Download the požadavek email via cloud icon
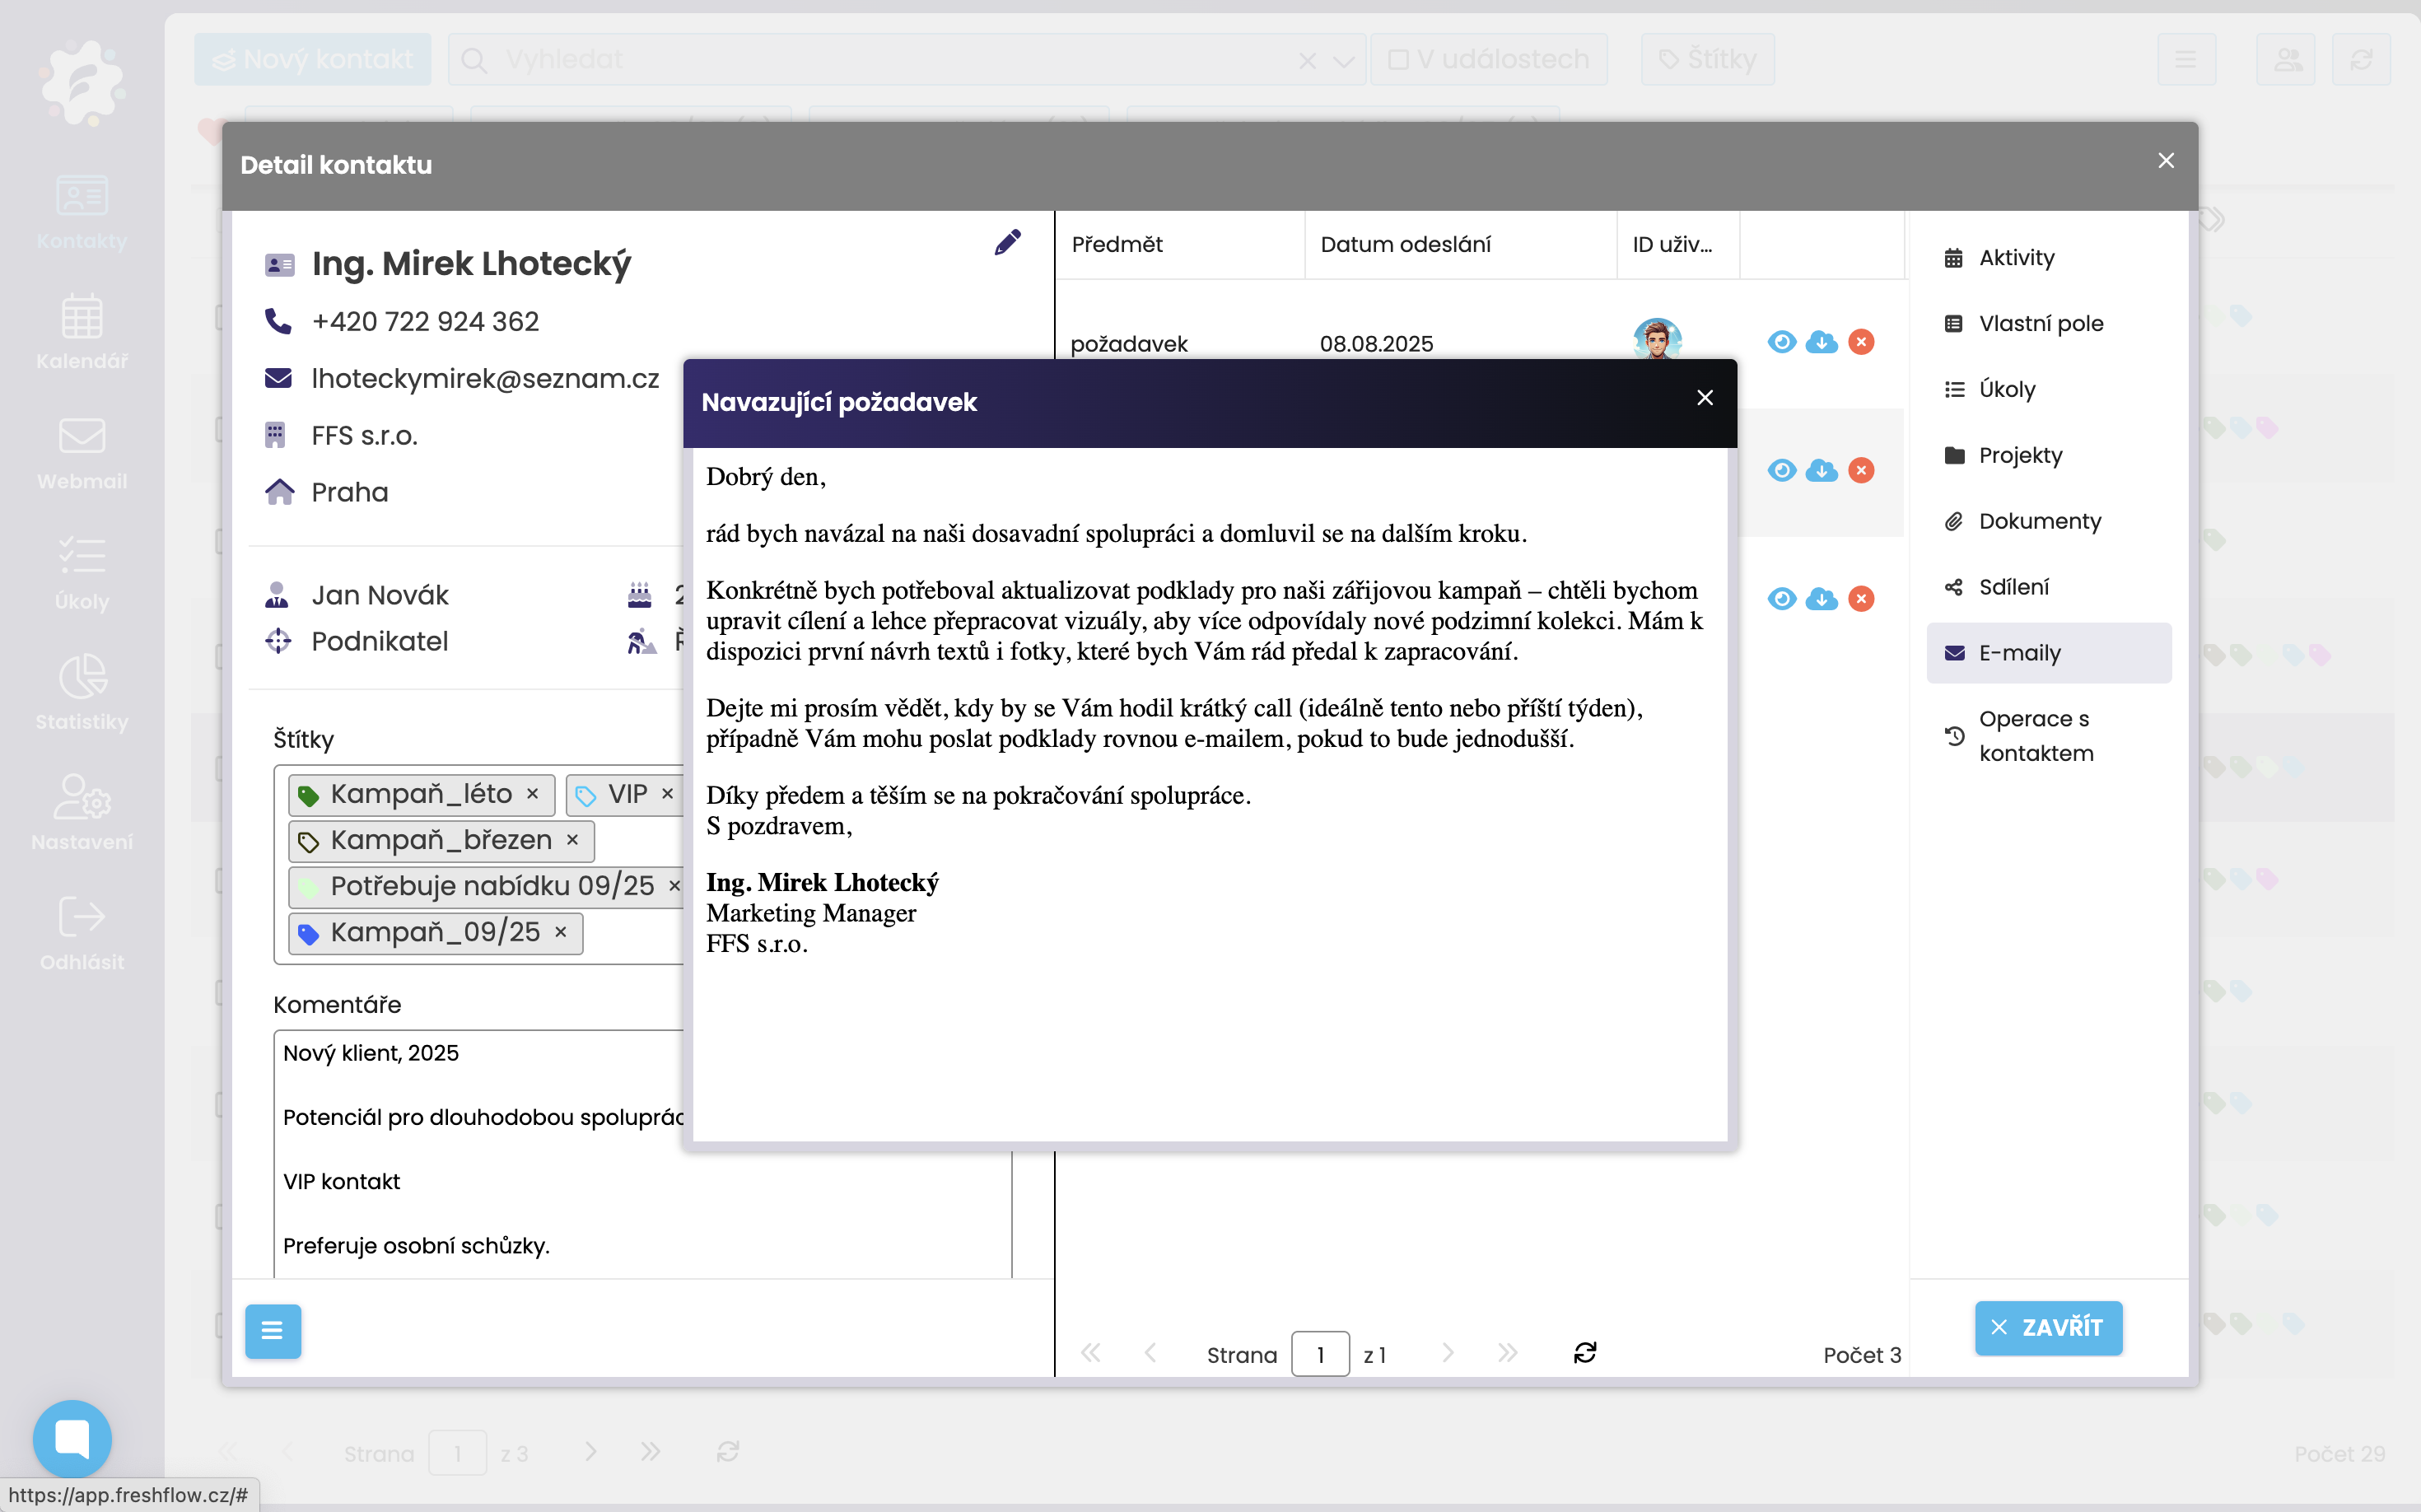This screenshot has height=1512, width=2421. tap(1821, 342)
